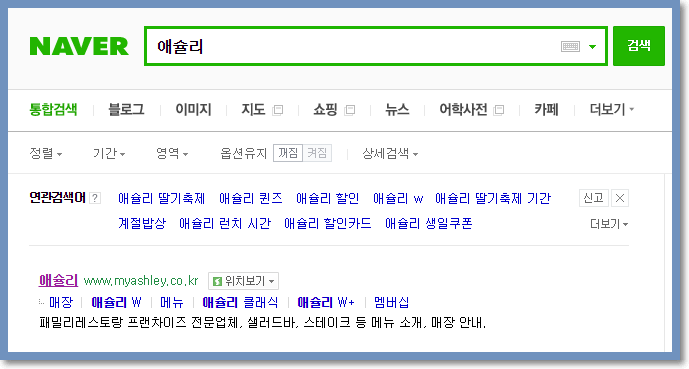Open the 정렬 sort dropdown

[46, 153]
